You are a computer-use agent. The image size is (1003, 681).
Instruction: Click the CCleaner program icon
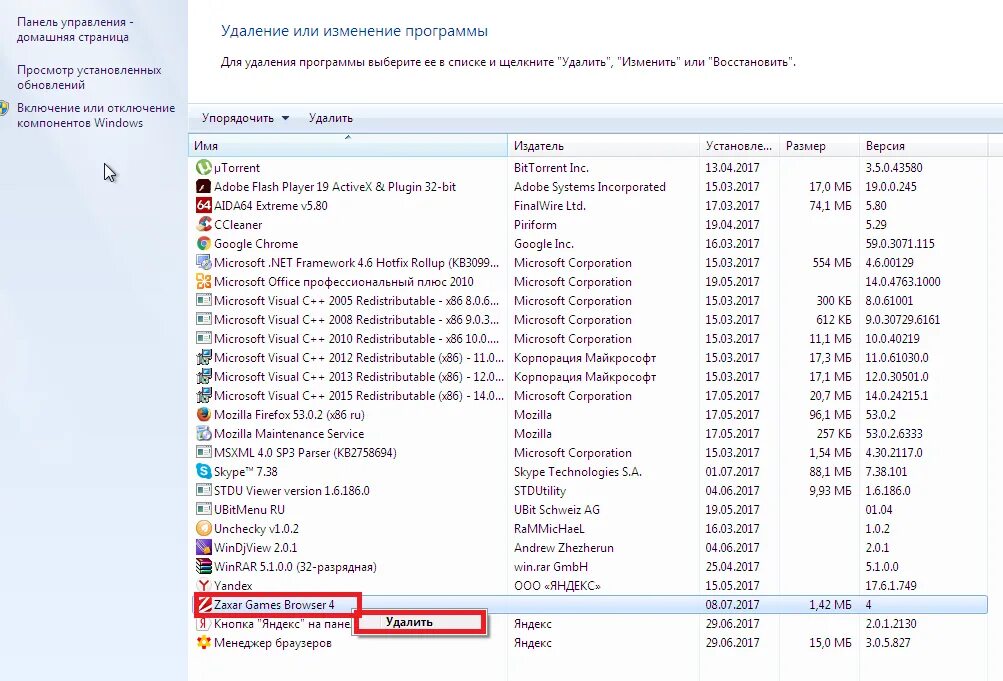point(203,224)
